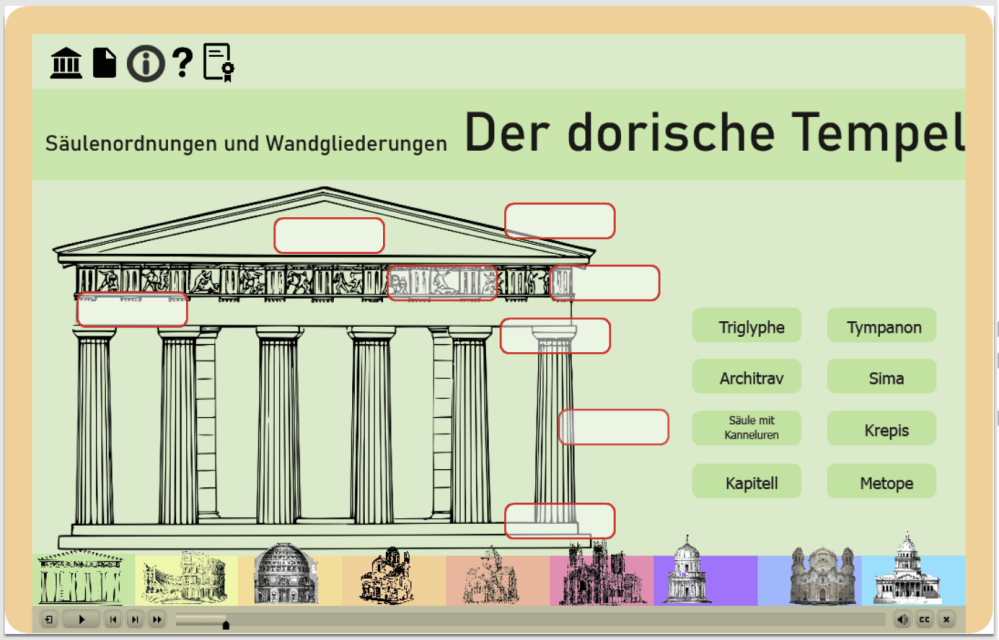
Task: Open the black document page icon
Action: coord(104,63)
